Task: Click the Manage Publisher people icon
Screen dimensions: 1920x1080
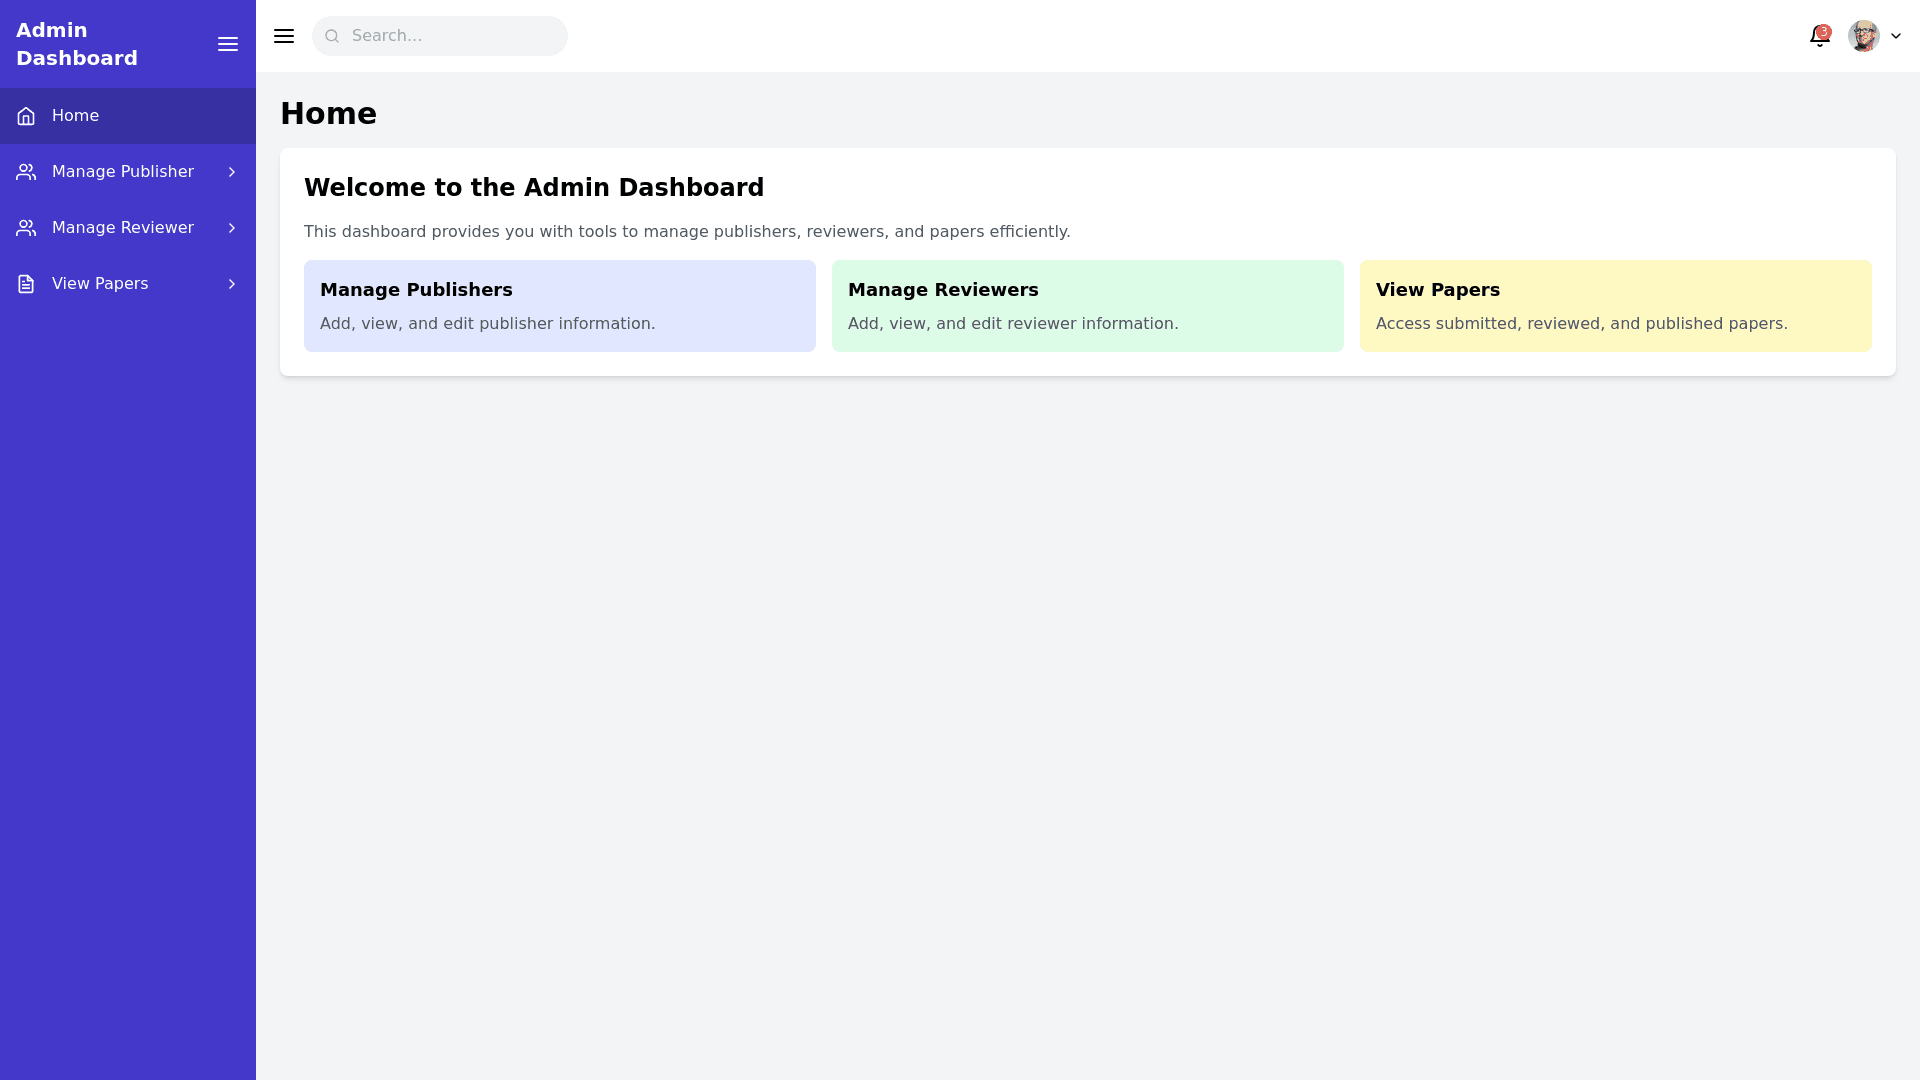Action: pos(26,172)
